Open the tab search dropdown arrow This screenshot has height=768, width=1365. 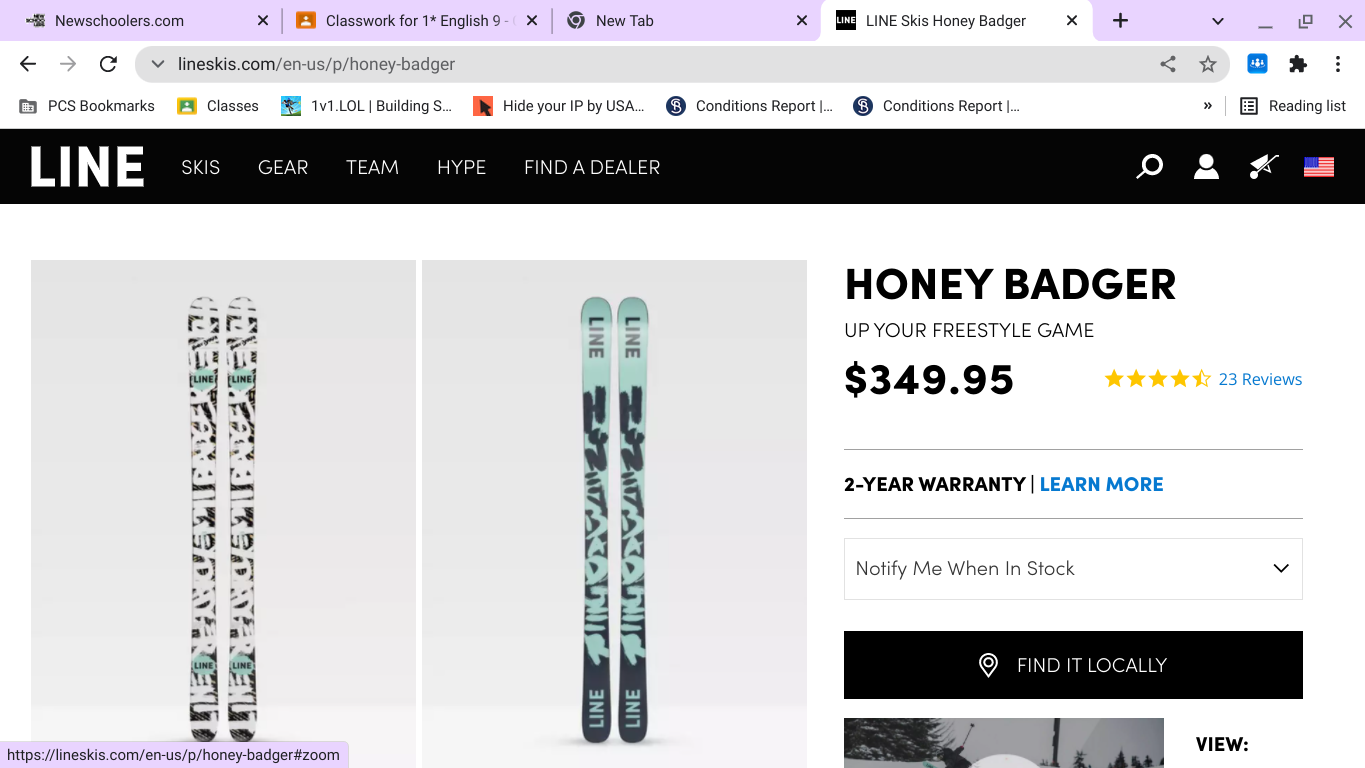click(1218, 21)
